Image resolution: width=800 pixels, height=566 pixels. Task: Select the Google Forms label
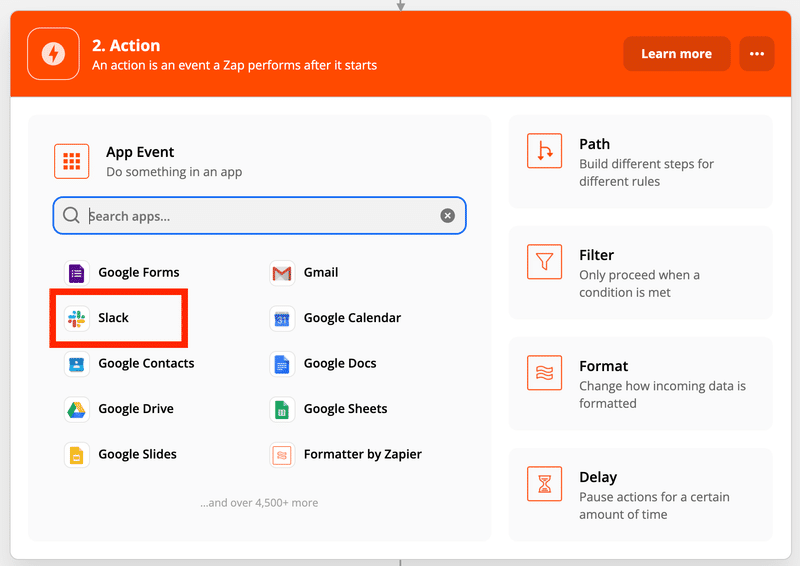139,273
